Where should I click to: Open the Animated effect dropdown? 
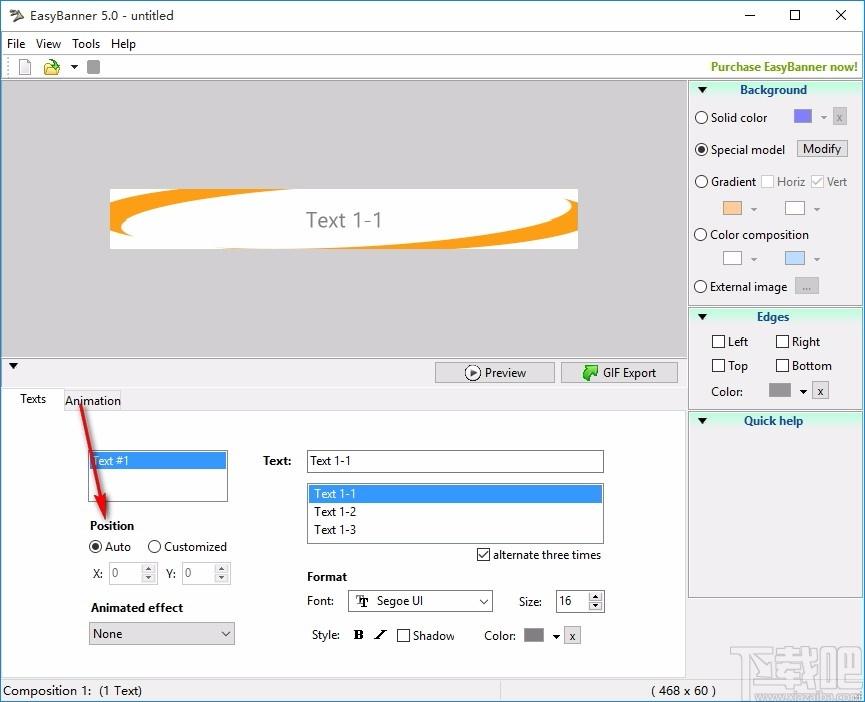click(162, 634)
